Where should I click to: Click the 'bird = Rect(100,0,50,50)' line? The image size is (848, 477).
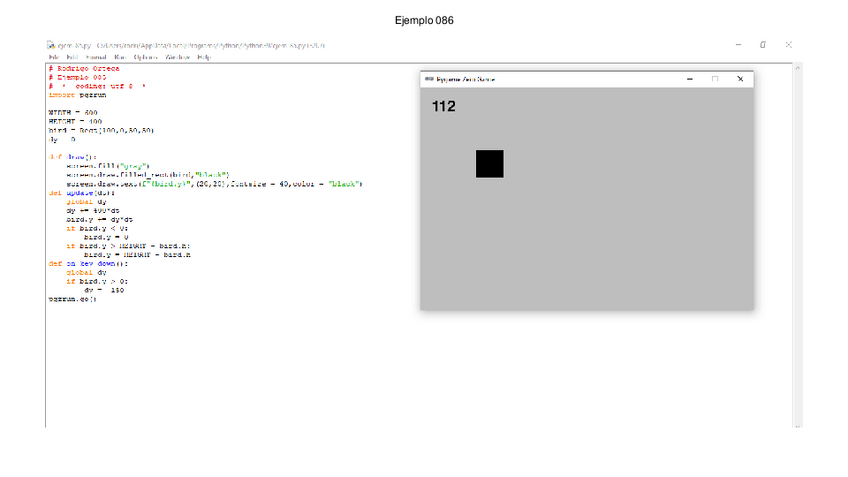click(x=102, y=130)
